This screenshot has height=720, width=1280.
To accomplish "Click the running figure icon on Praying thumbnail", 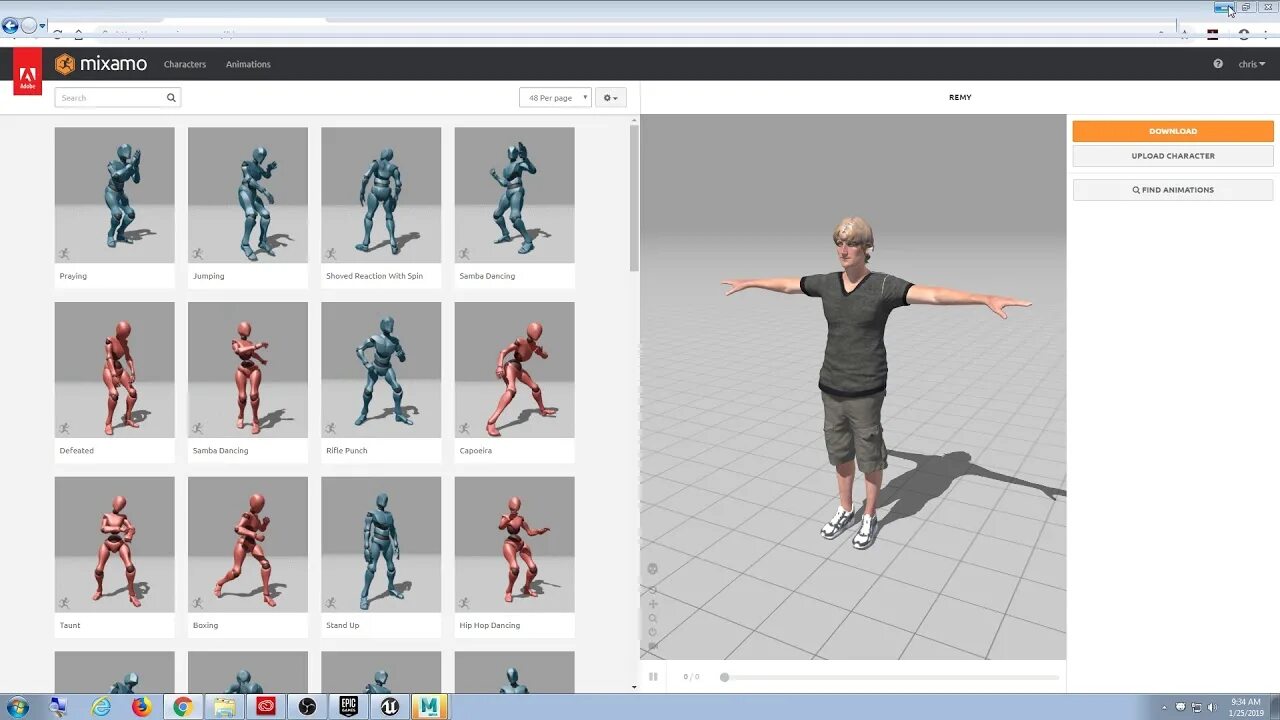I will pyautogui.click(x=64, y=254).
